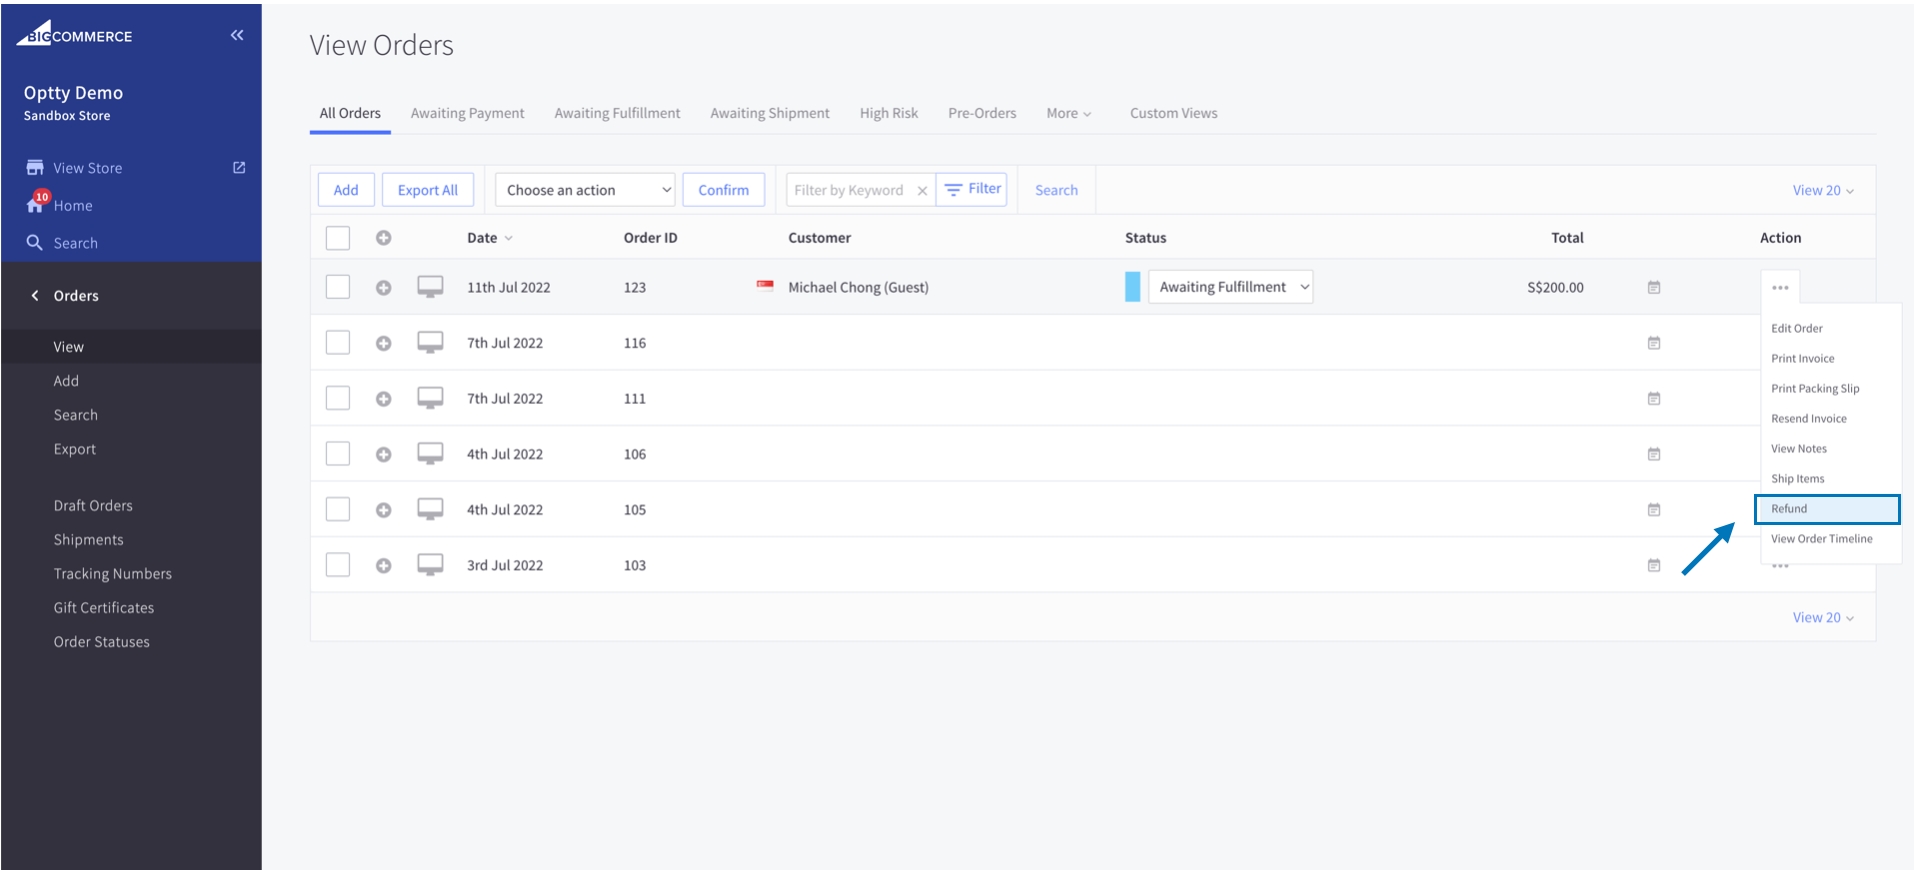Switch to the Awaiting Payment tab
Image resolution: width=1914 pixels, height=870 pixels.
[x=467, y=113]
